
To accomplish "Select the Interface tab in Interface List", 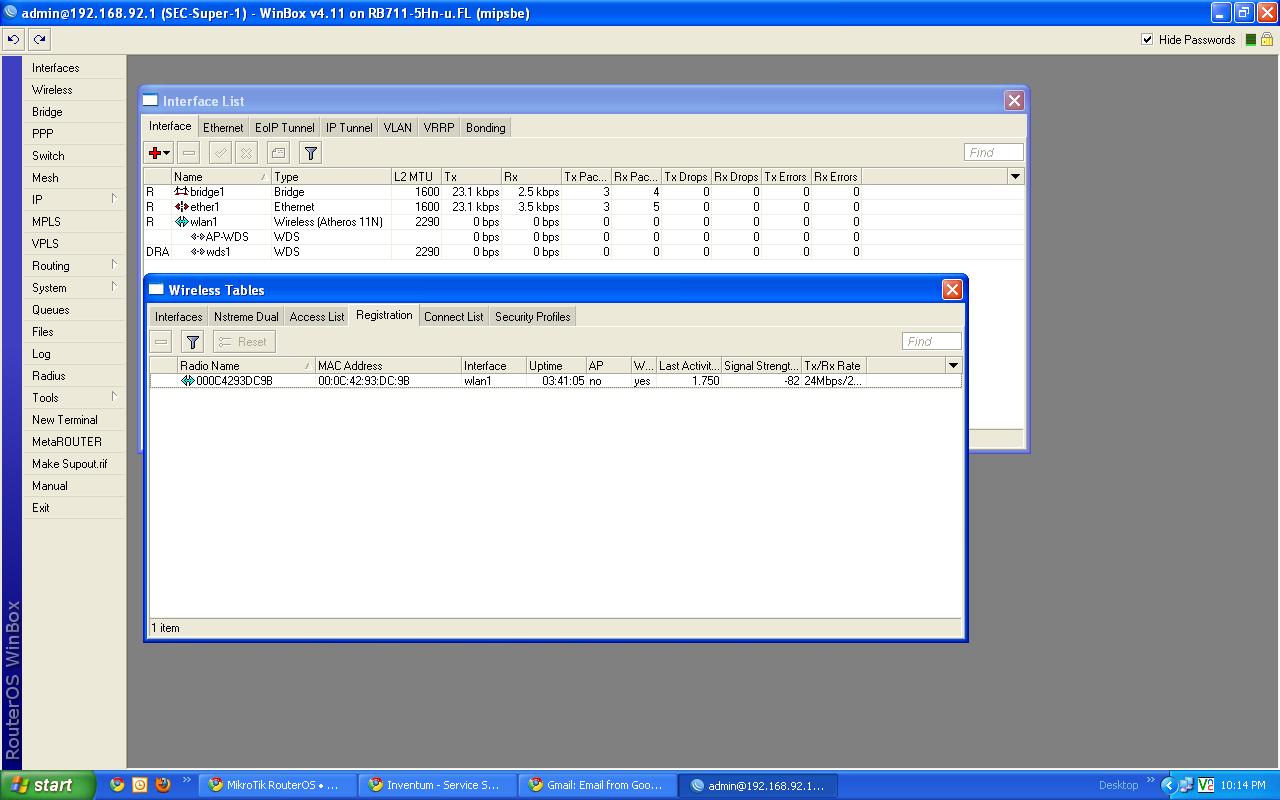I will point(170,126).
